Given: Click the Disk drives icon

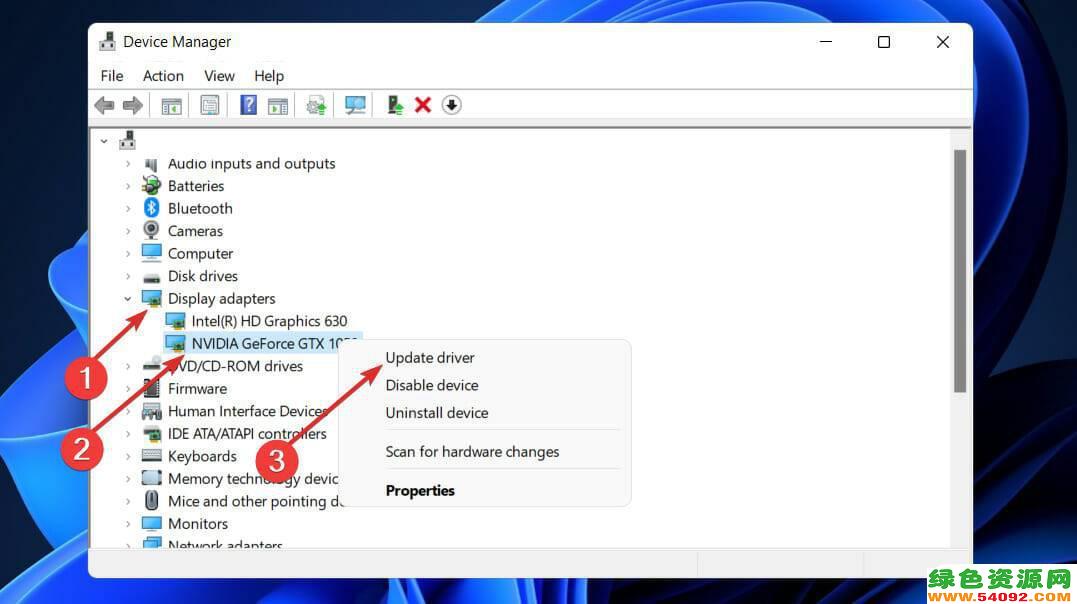Looking at the screenshot, I should point(151,278).
